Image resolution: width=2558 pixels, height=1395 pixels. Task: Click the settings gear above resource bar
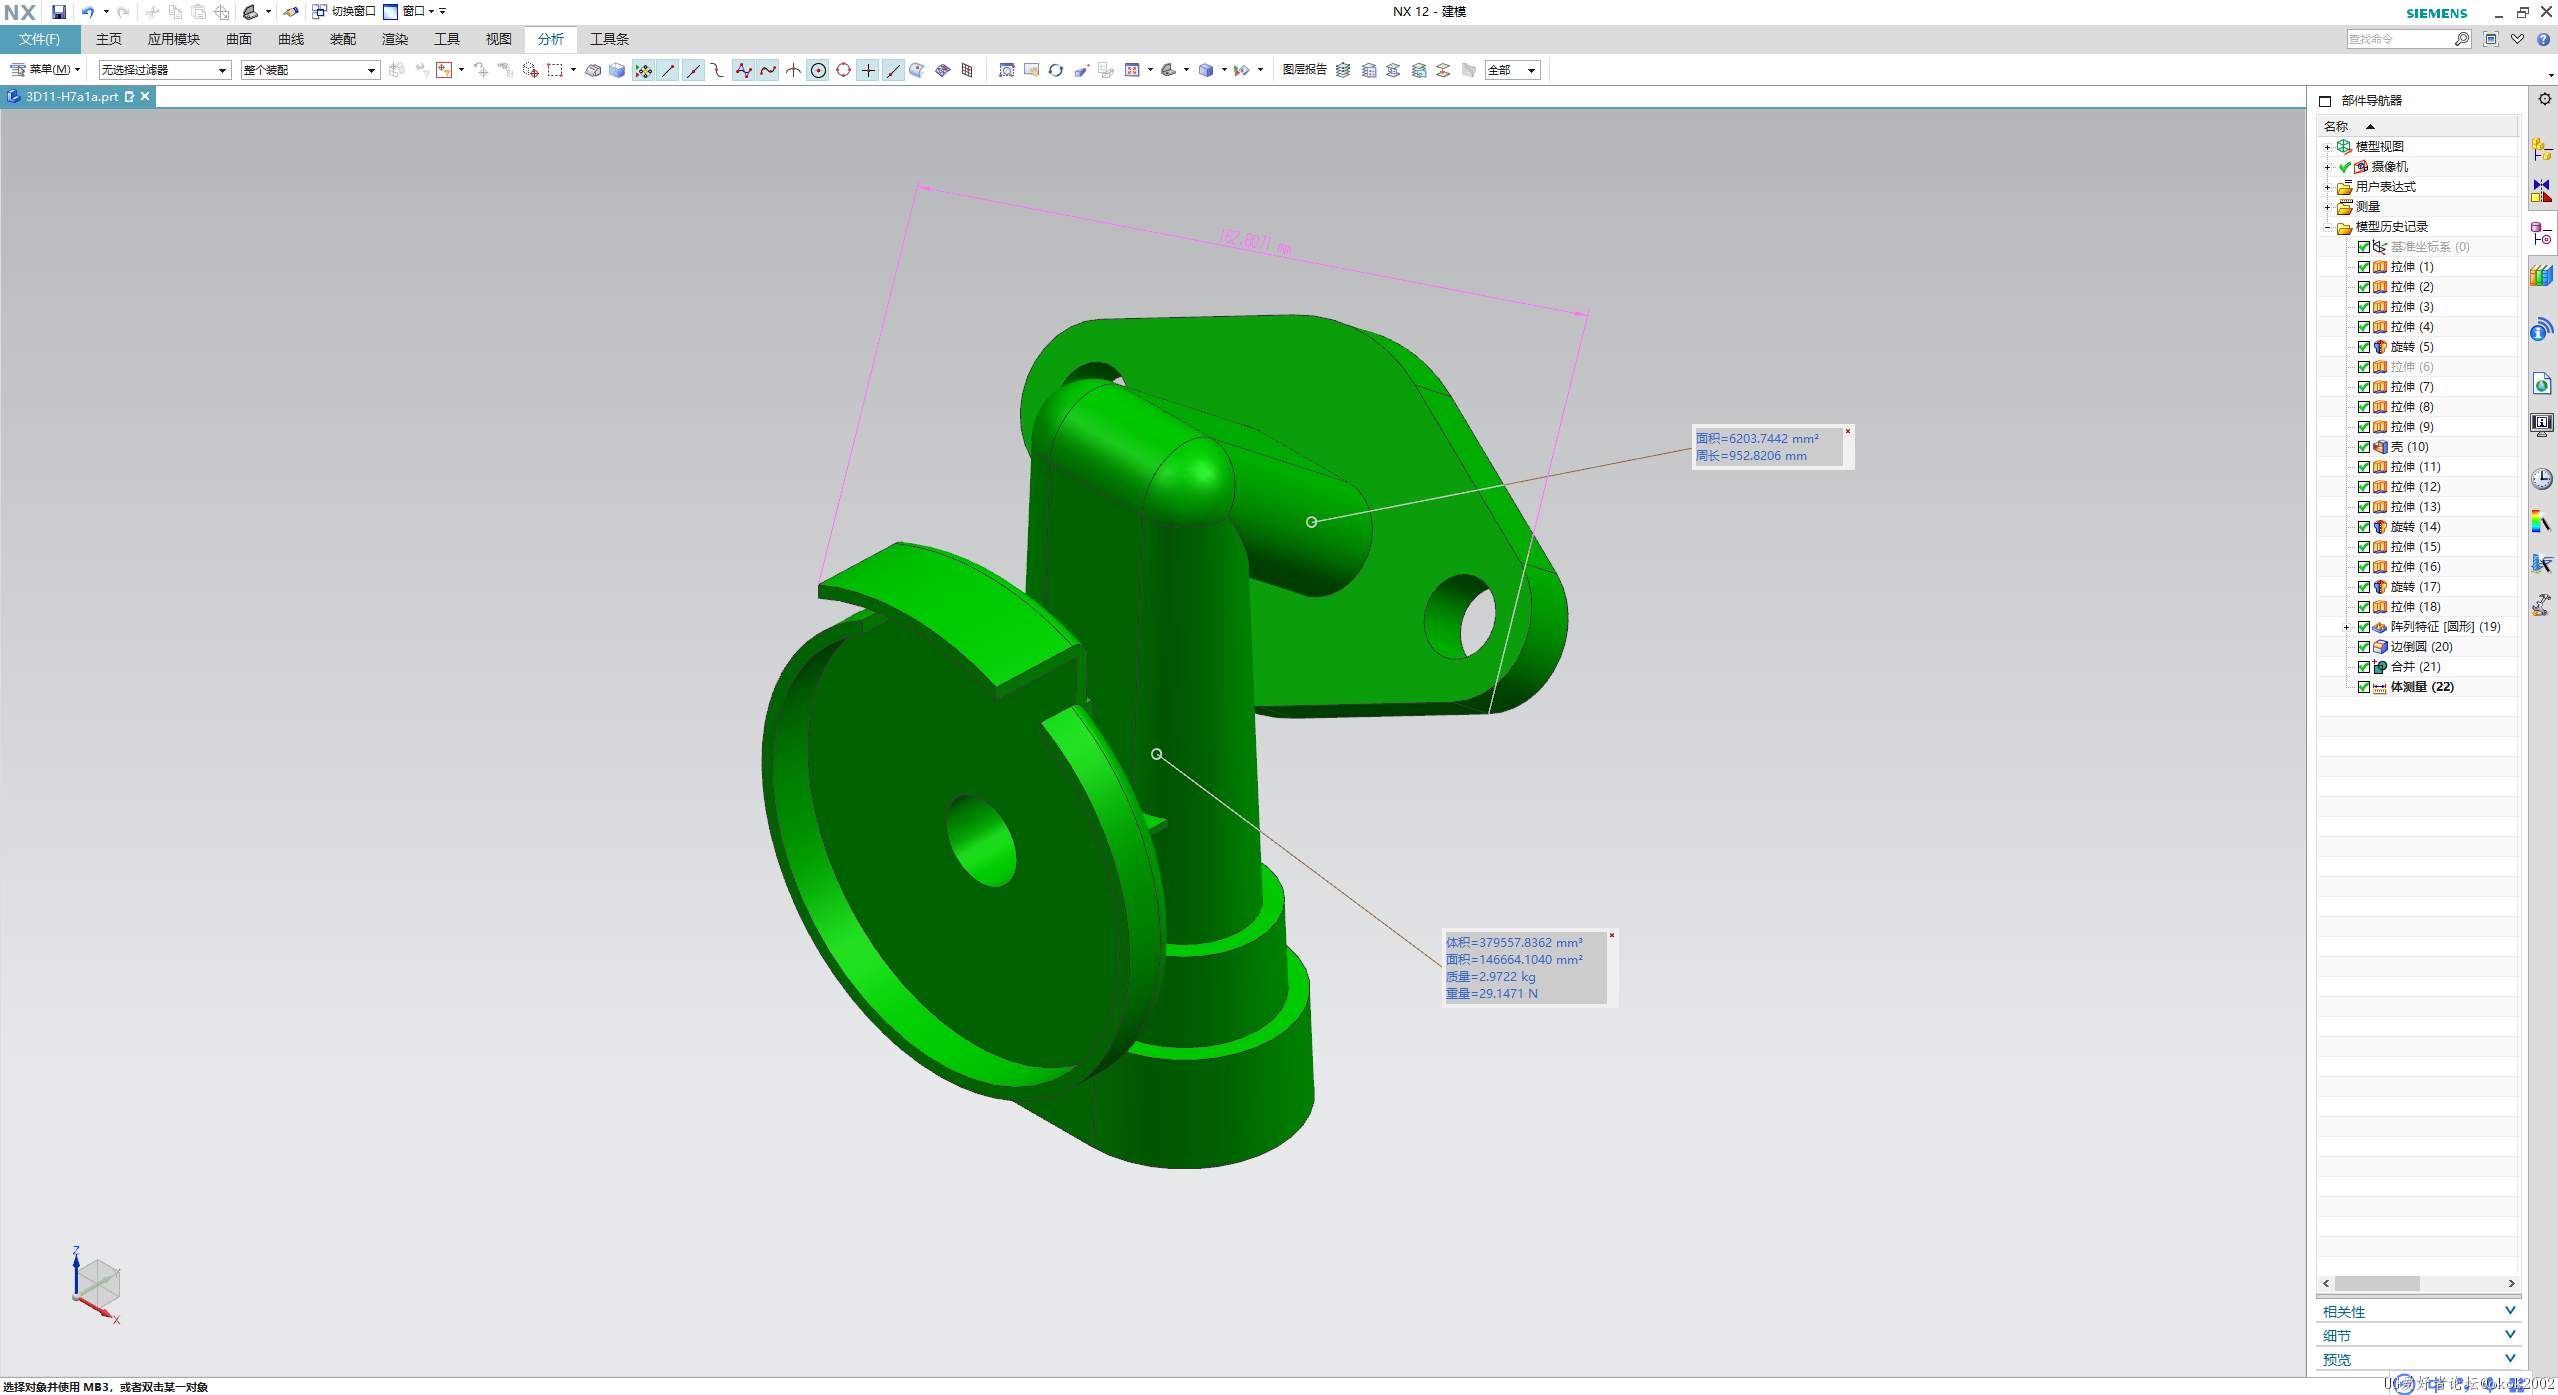pos(2544,99)
